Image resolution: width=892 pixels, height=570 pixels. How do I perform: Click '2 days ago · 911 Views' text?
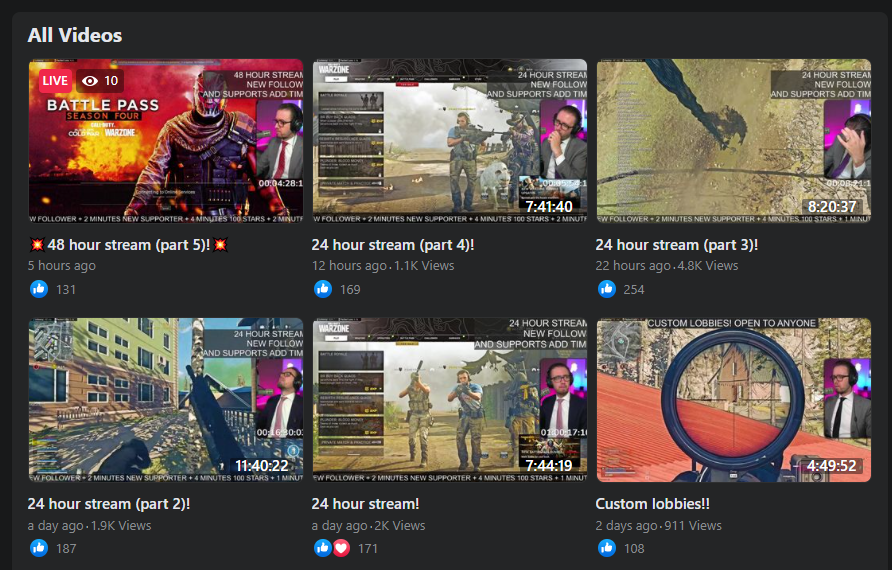coord(658,526)
